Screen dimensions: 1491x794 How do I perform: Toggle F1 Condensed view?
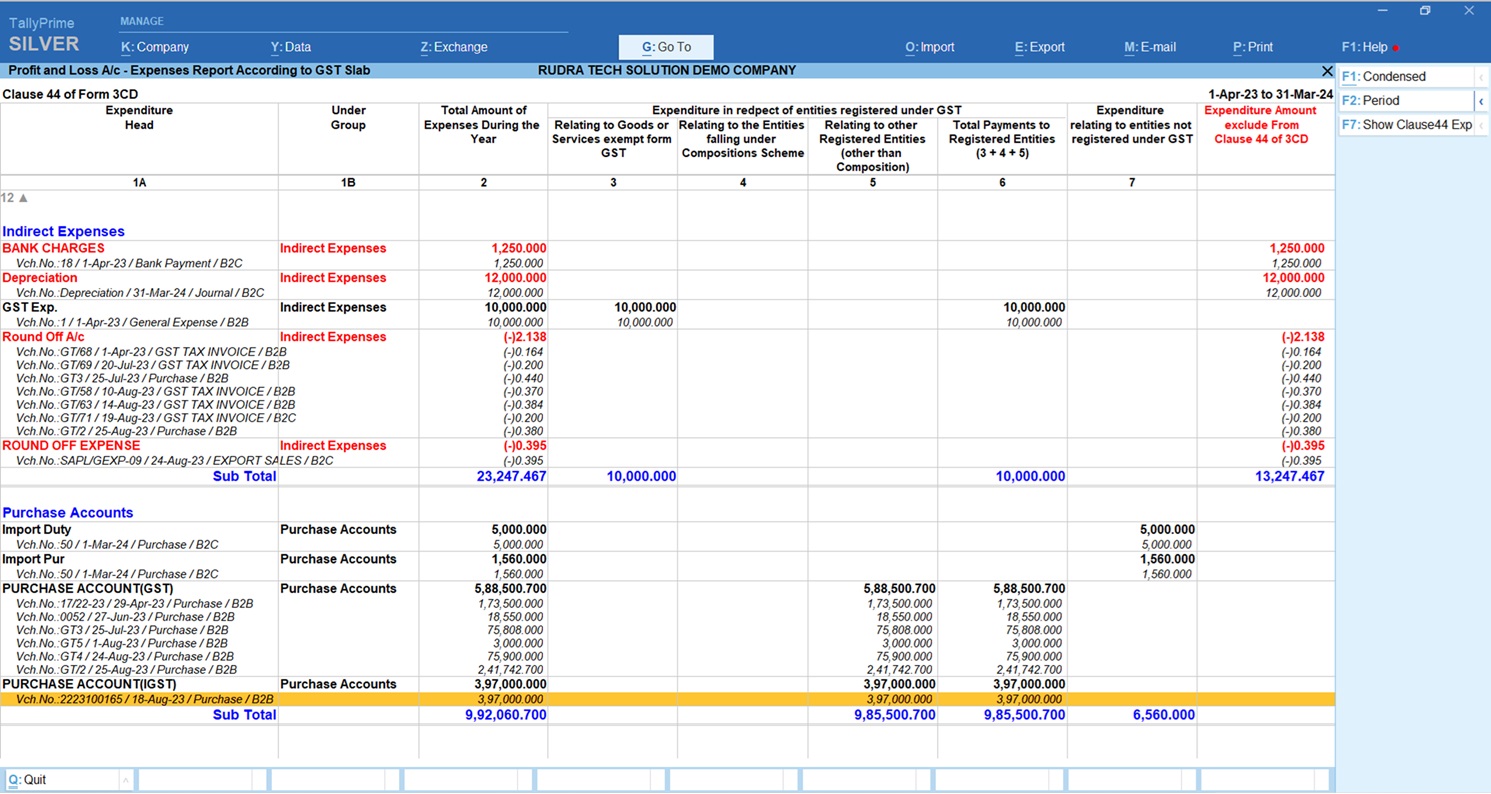1400,77
